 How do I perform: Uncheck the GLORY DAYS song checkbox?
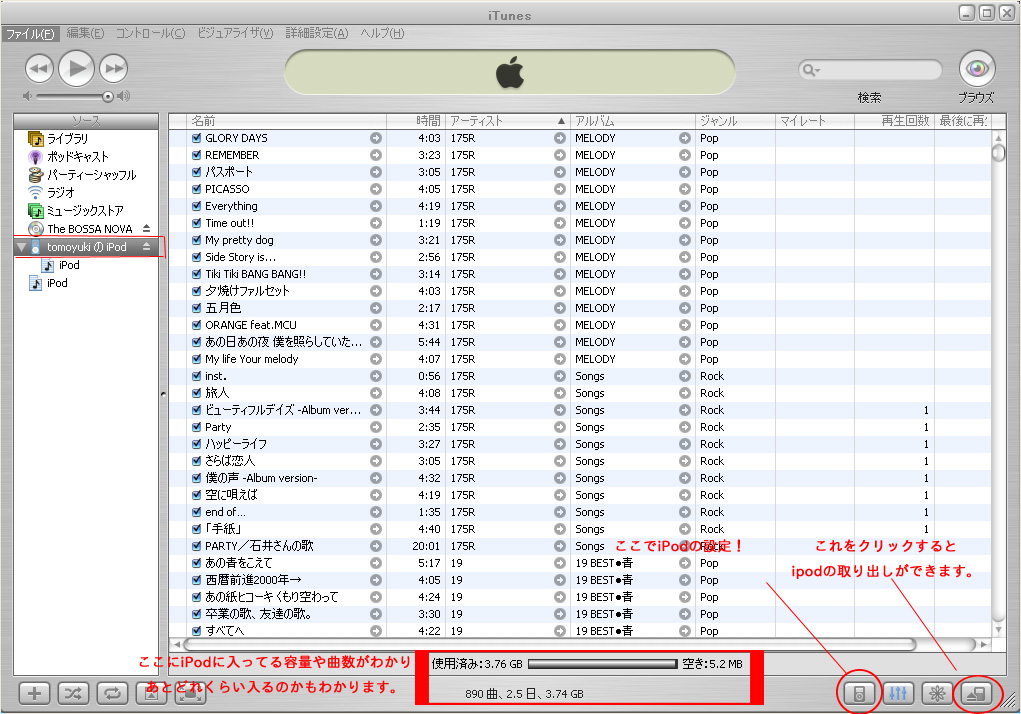tap(197, 138)
